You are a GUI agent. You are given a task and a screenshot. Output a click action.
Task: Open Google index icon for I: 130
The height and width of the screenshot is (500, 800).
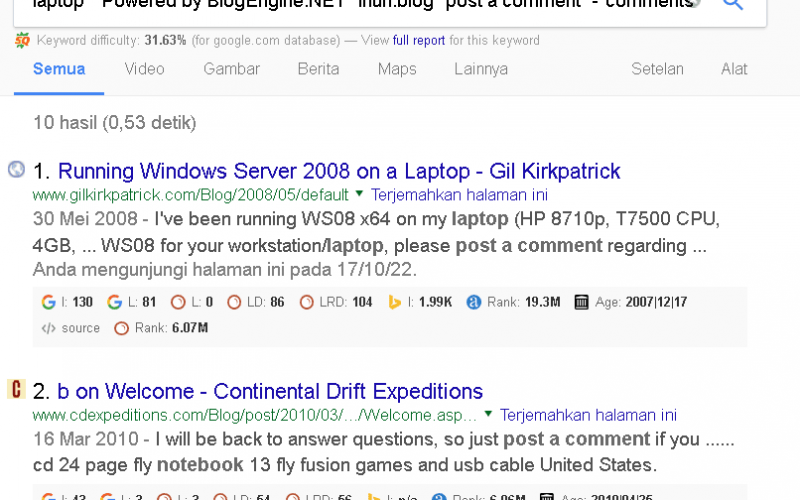(x=48, y=303)
